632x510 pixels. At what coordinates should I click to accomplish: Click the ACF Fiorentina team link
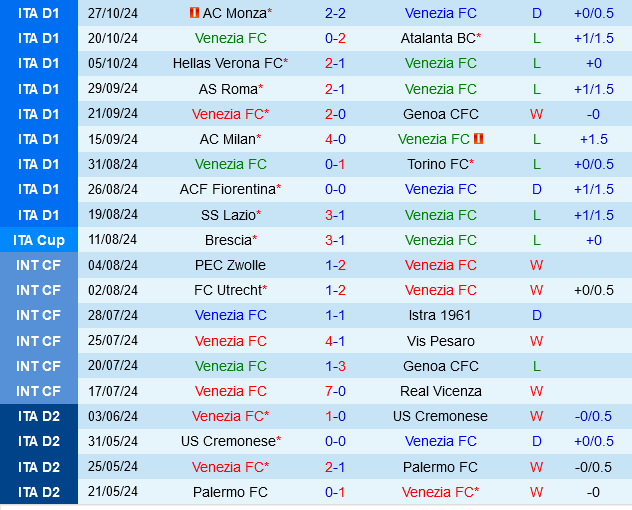228,189
